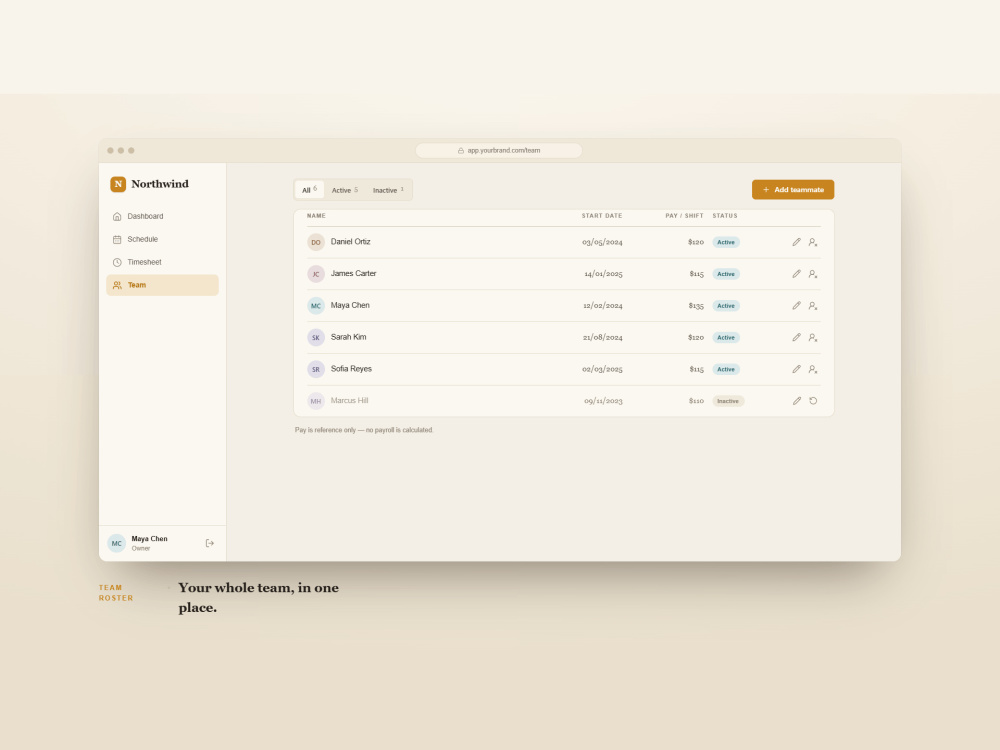Go to Schedule in the sidebar

coord(162,239)
